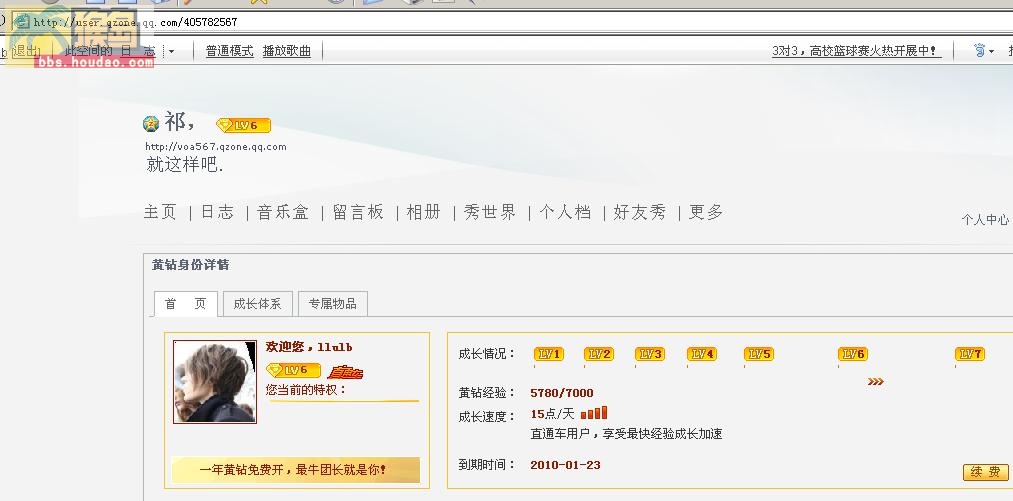
Task: Click the expiry date 2010-01-23
Action: (x=565, y=465)
